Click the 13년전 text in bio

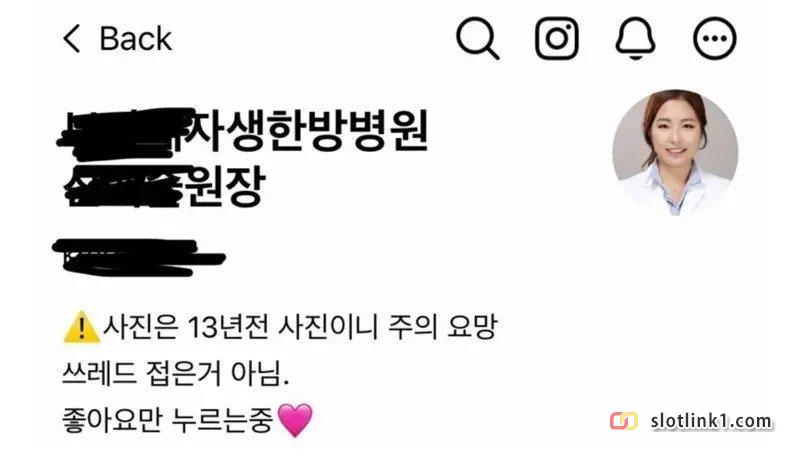tap(227, 327)
